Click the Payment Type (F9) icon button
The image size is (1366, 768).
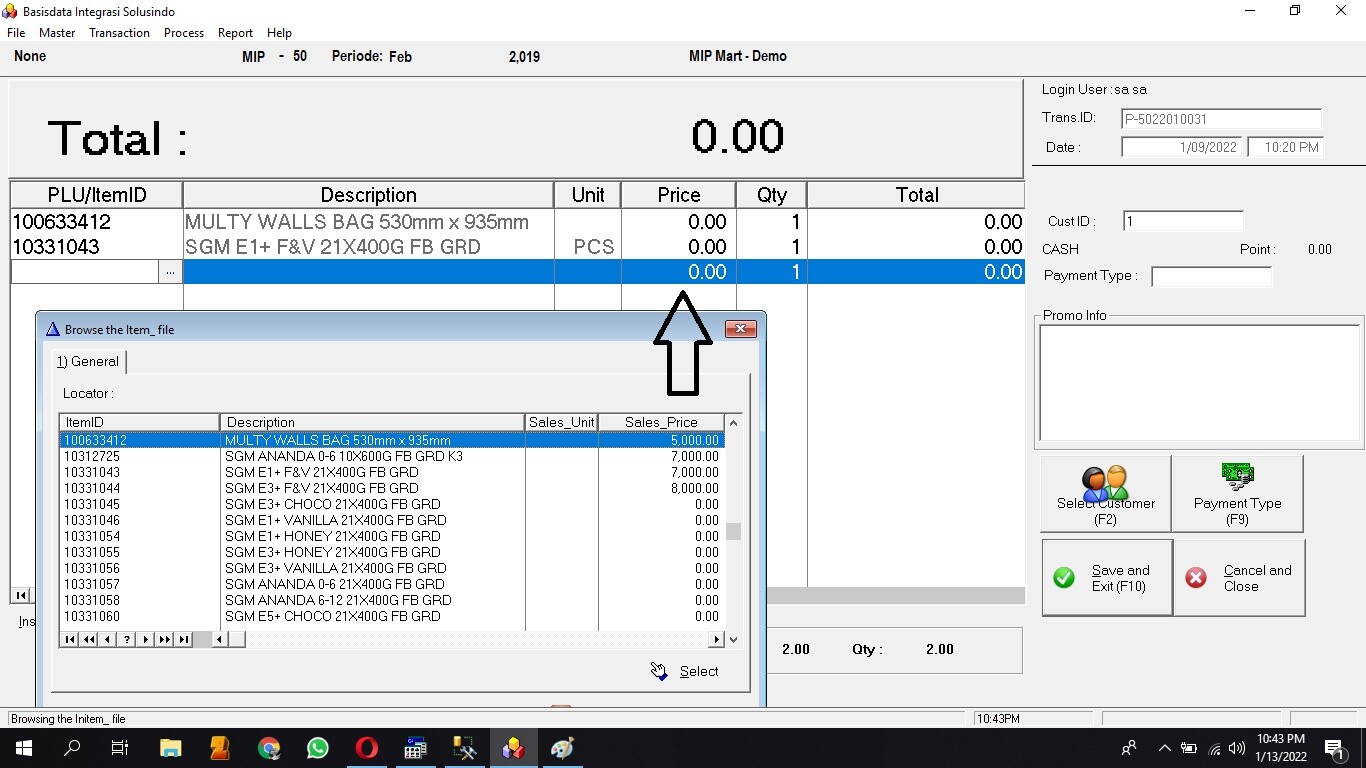pos(1237,494)
